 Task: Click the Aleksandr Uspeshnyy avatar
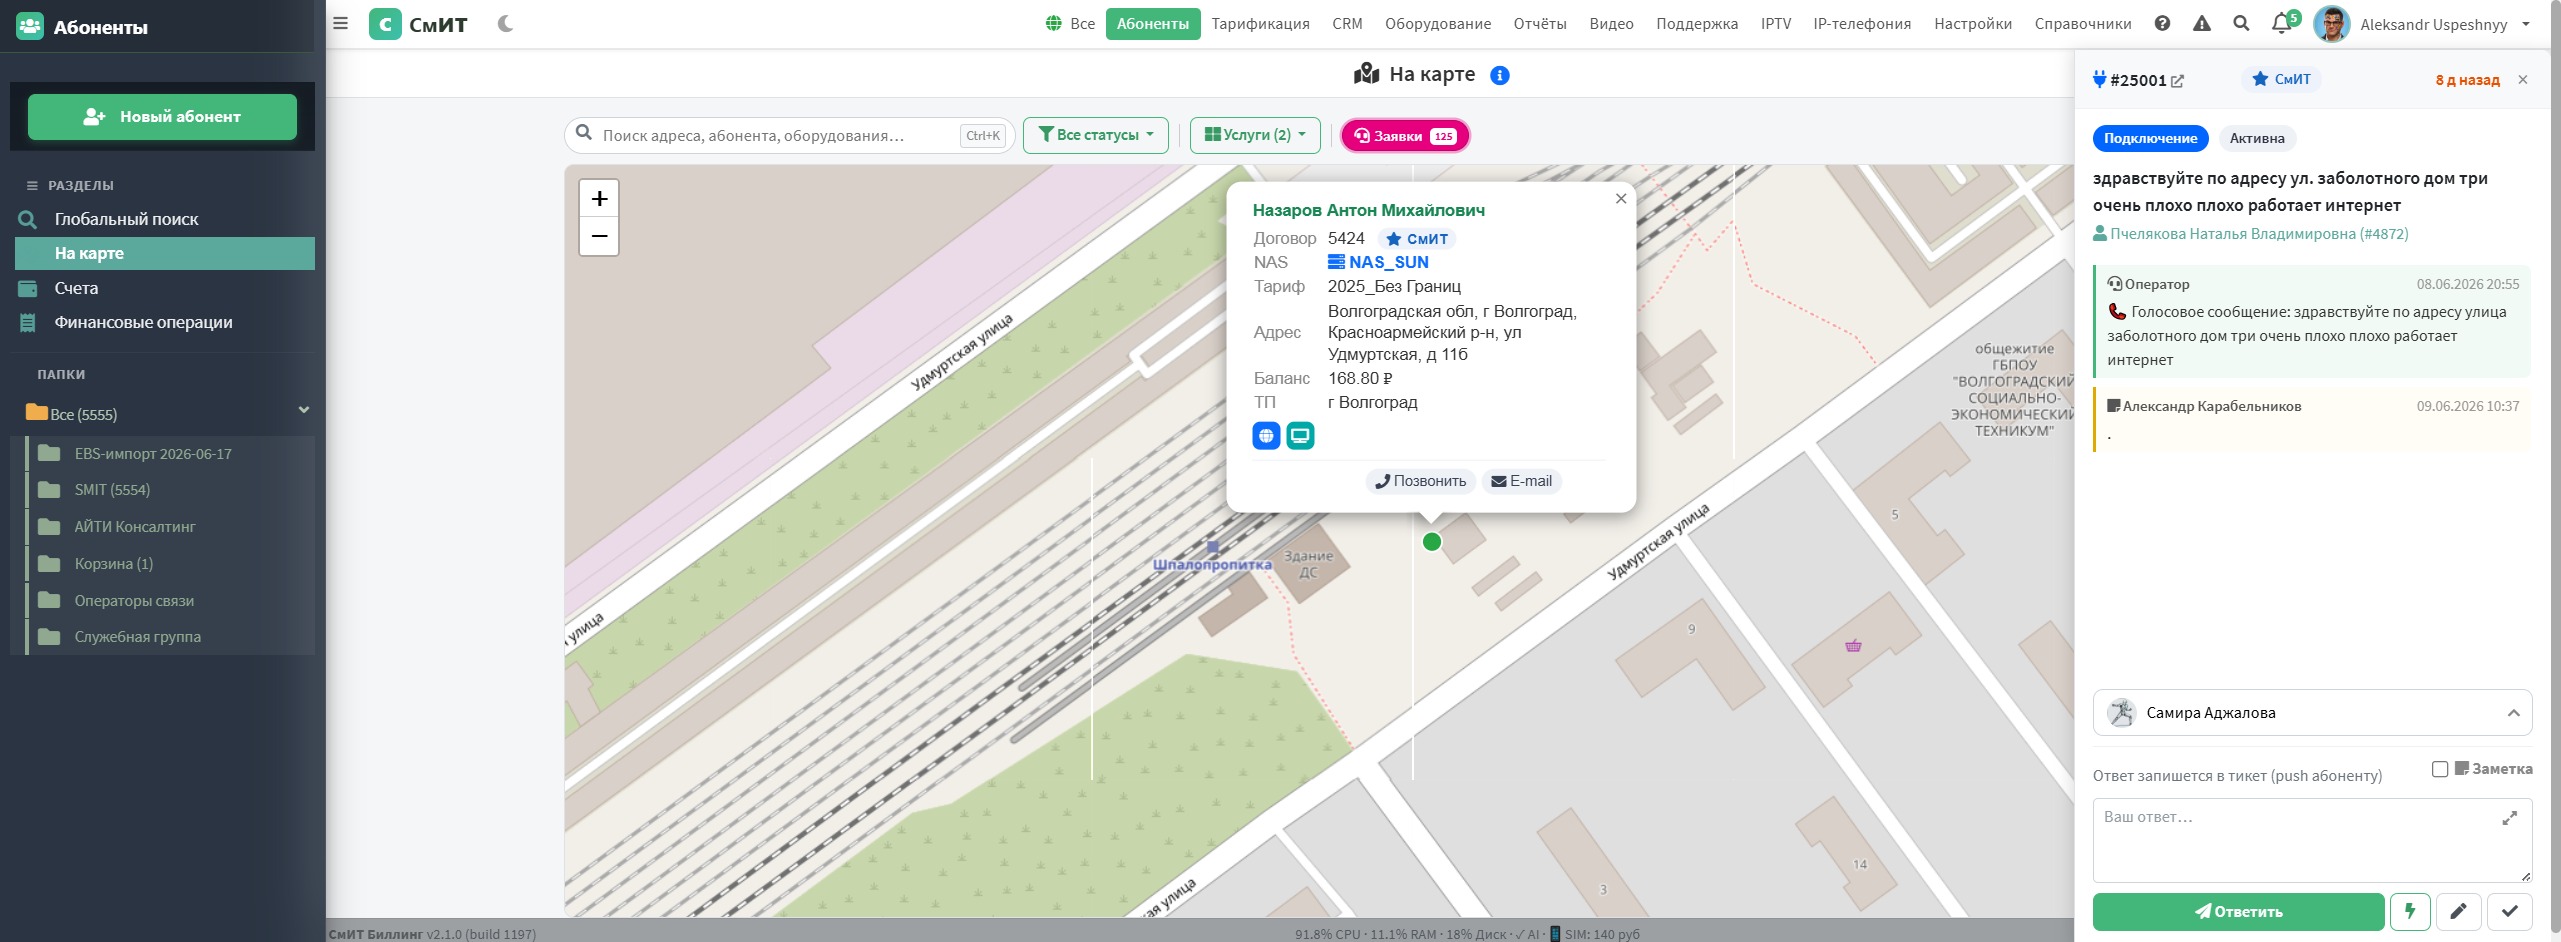2331,24
